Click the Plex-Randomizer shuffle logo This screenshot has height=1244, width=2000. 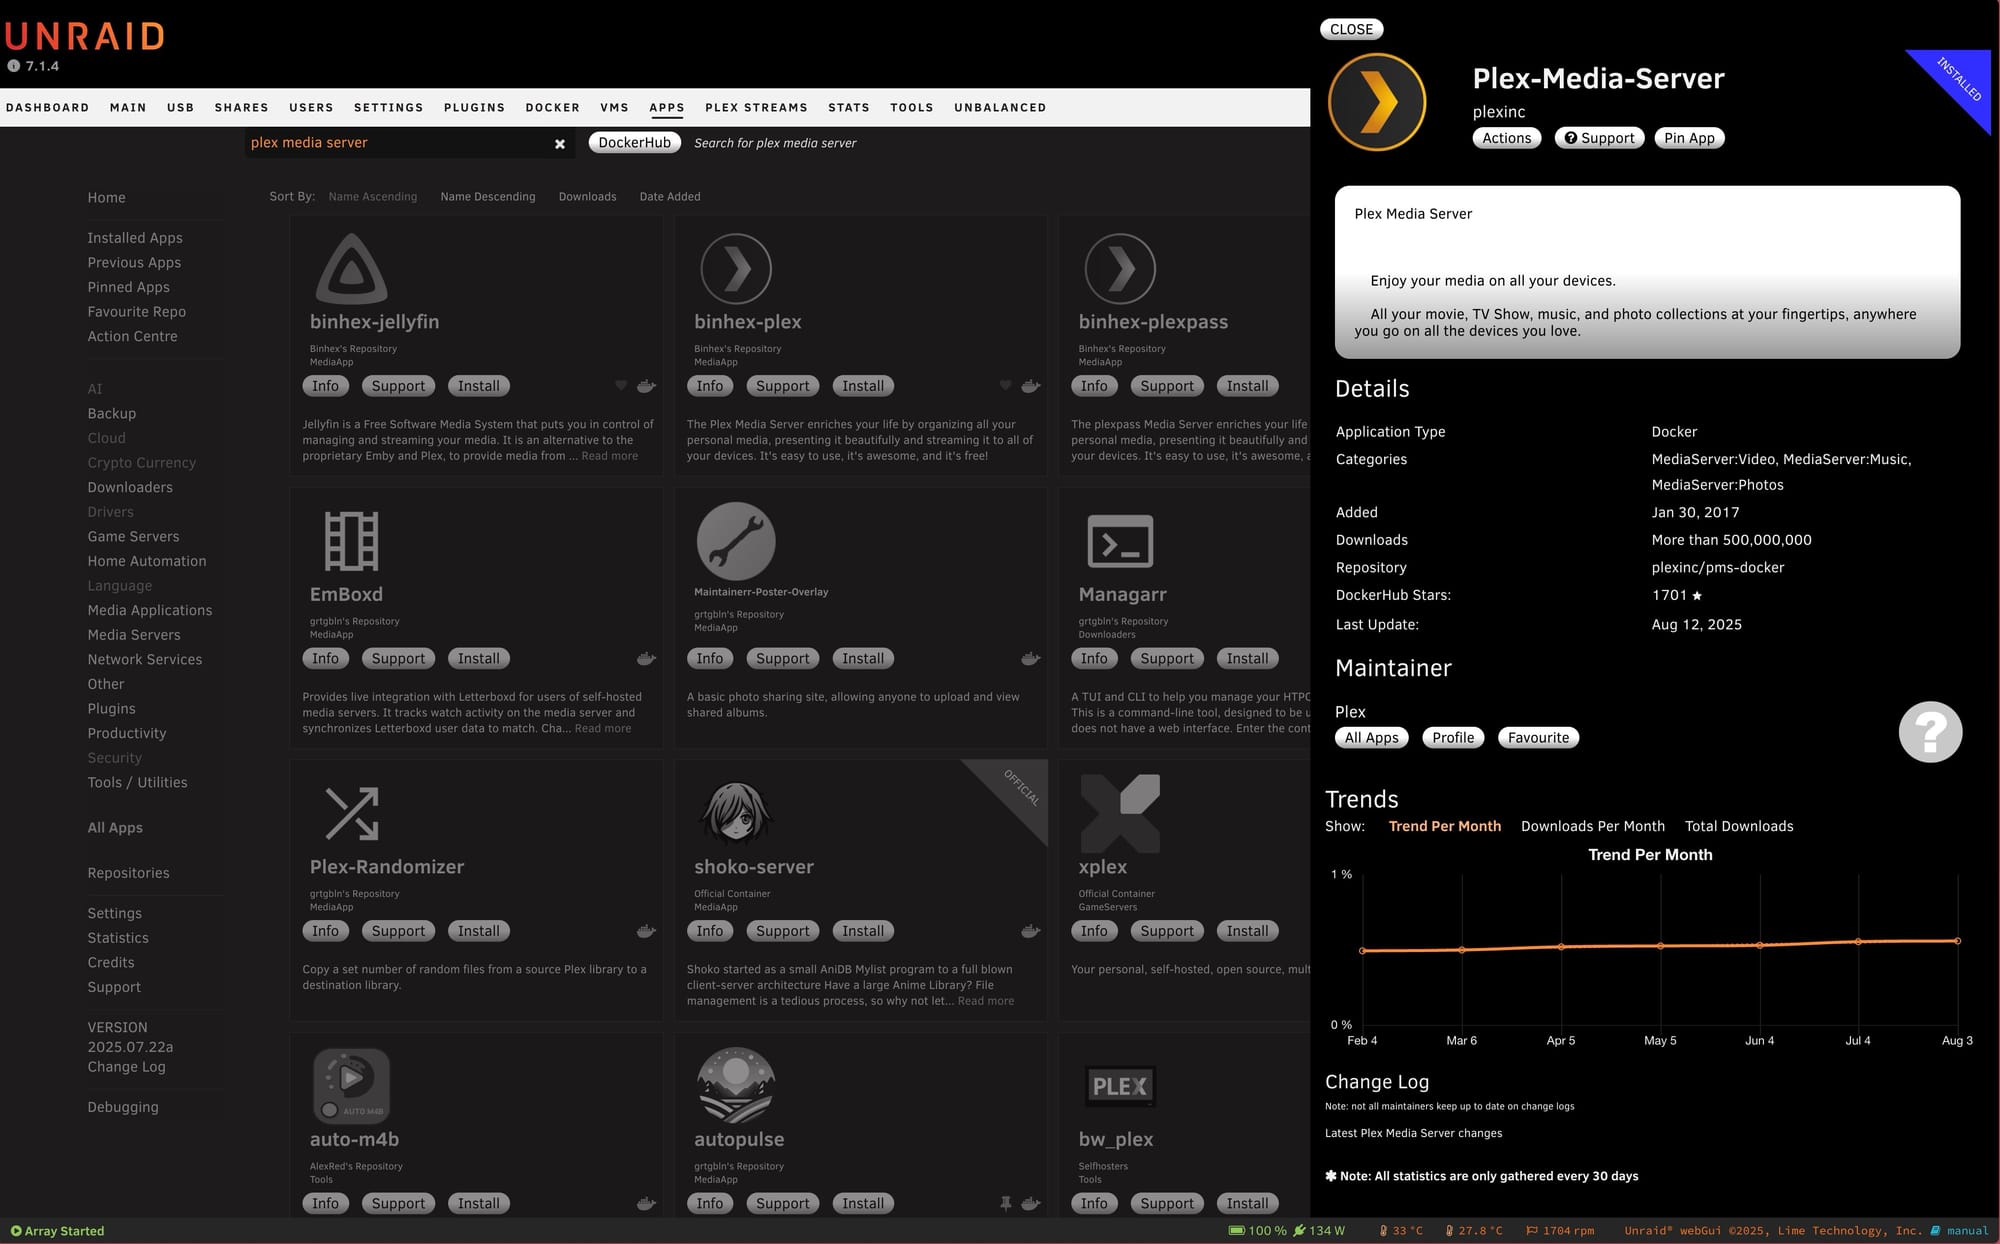click(351, 813)
